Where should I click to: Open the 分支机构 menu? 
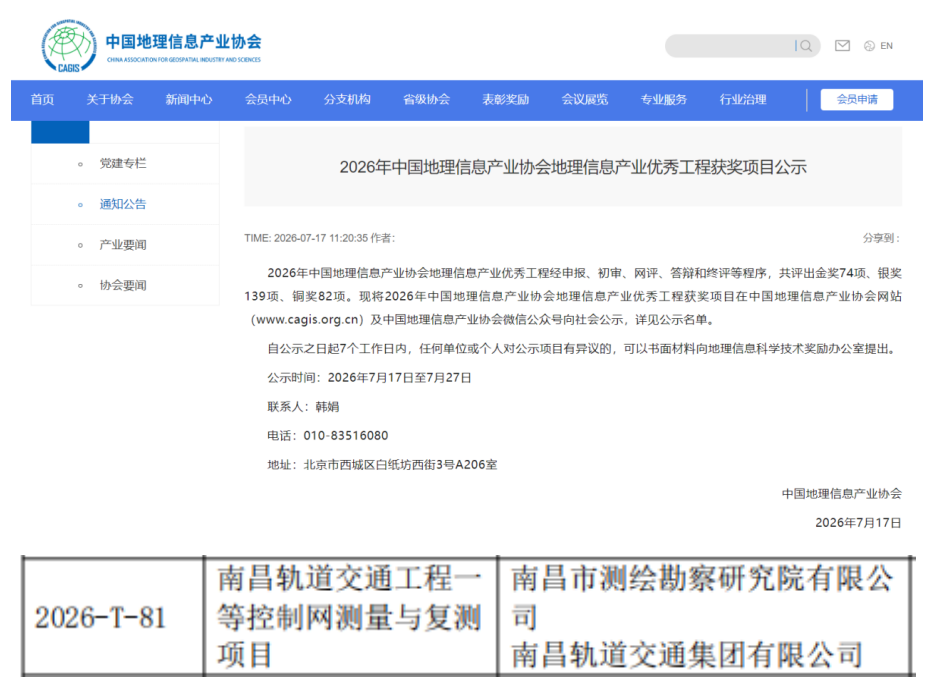click(x=347, y=100)
